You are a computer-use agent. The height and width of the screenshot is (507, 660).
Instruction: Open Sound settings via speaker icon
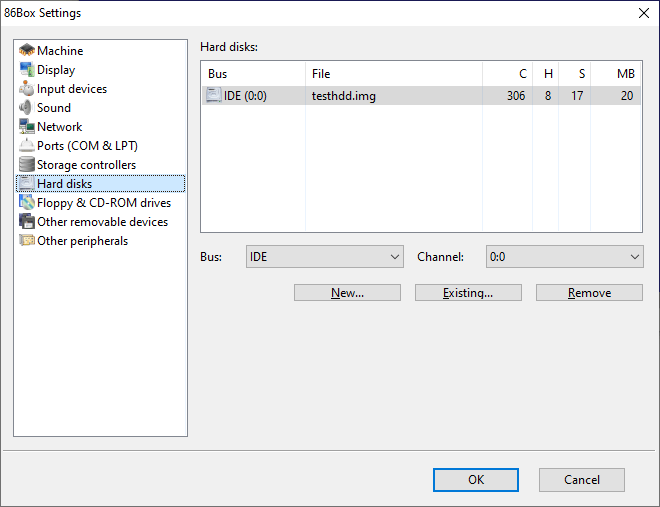coord(27,108)
